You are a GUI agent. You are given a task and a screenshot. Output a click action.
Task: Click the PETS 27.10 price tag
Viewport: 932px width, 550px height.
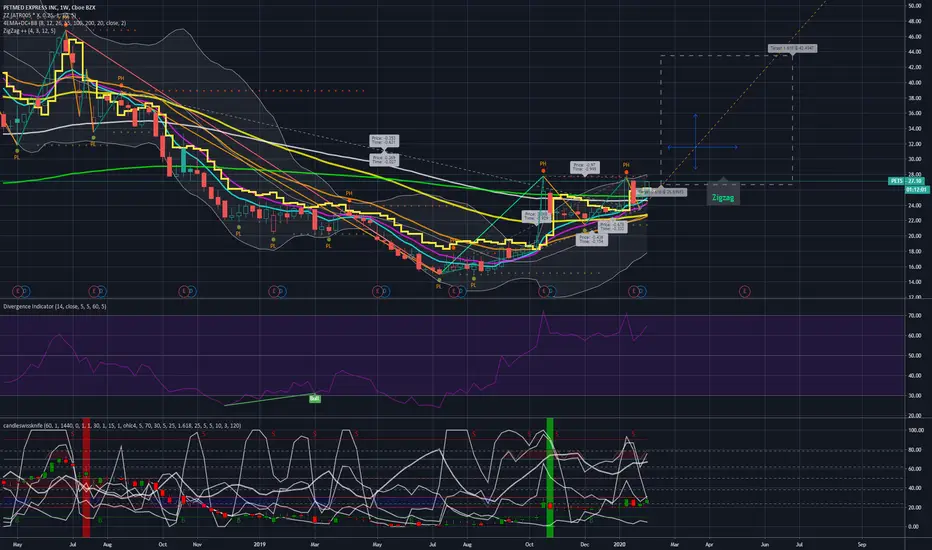point(905,181)
